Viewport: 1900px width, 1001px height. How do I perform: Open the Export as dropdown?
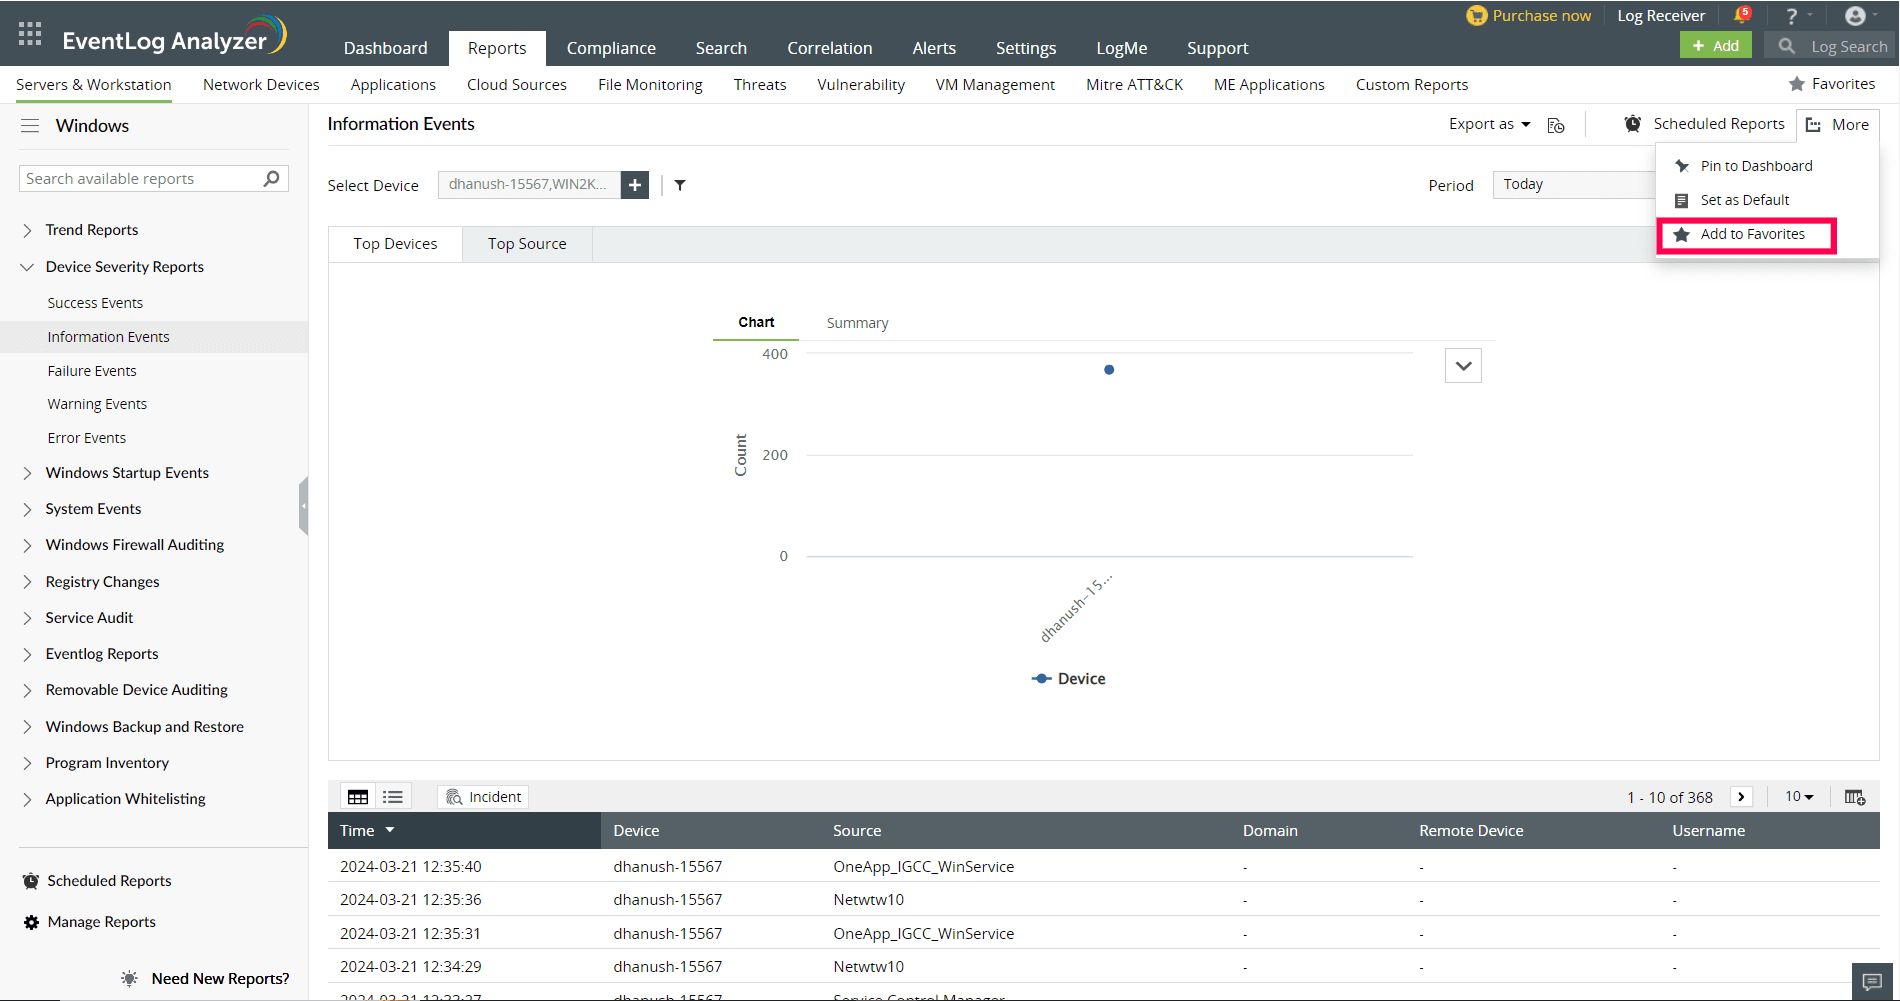(x=1489, y=124)
